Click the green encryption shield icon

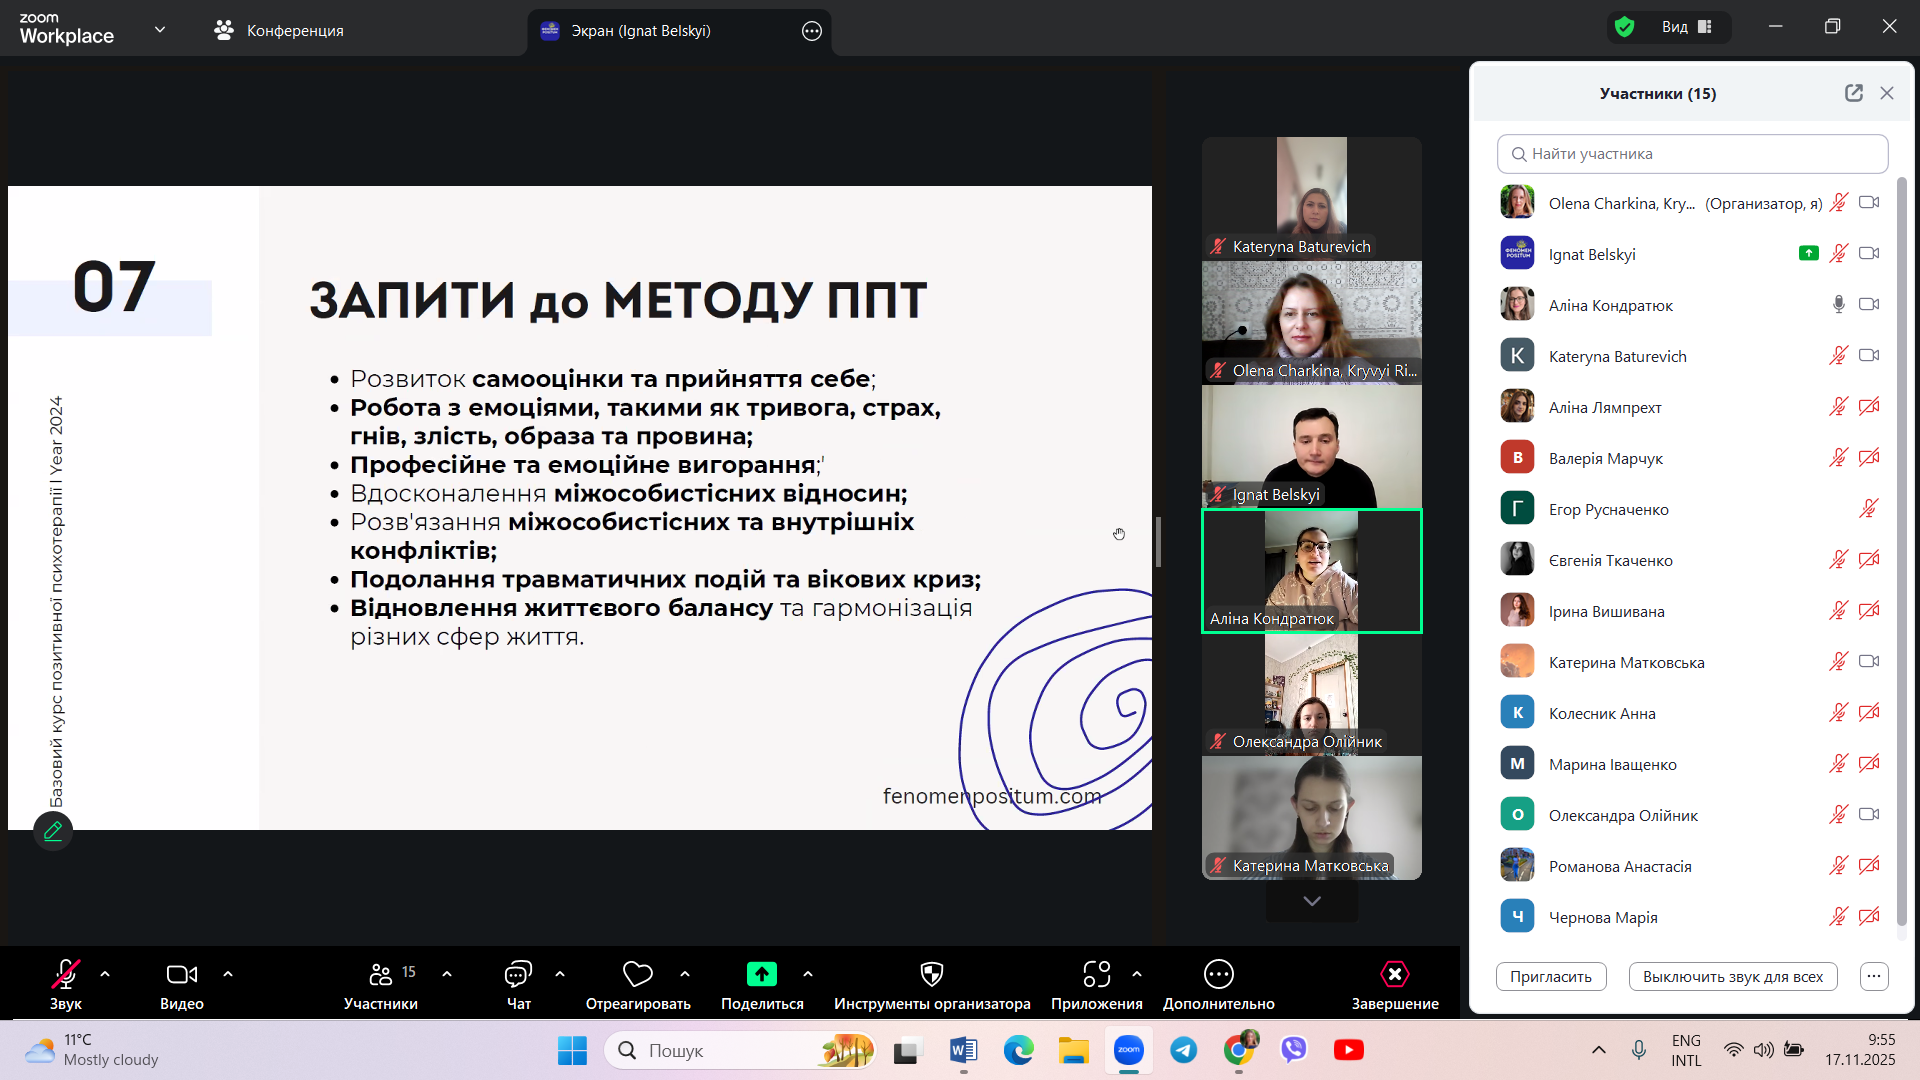1625,27
